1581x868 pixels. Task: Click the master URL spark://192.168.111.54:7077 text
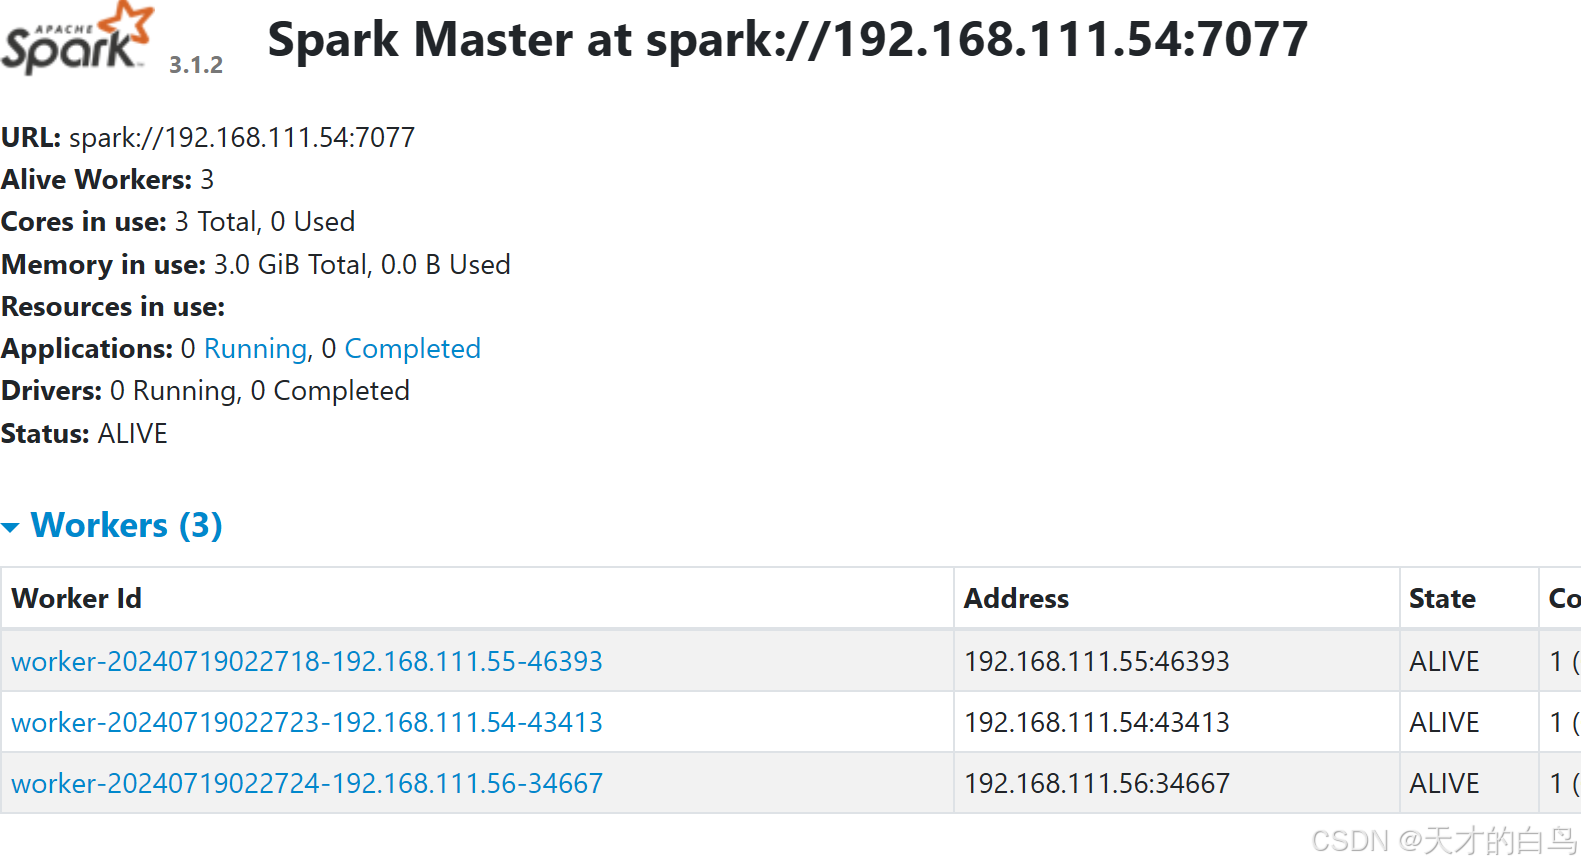241,137
